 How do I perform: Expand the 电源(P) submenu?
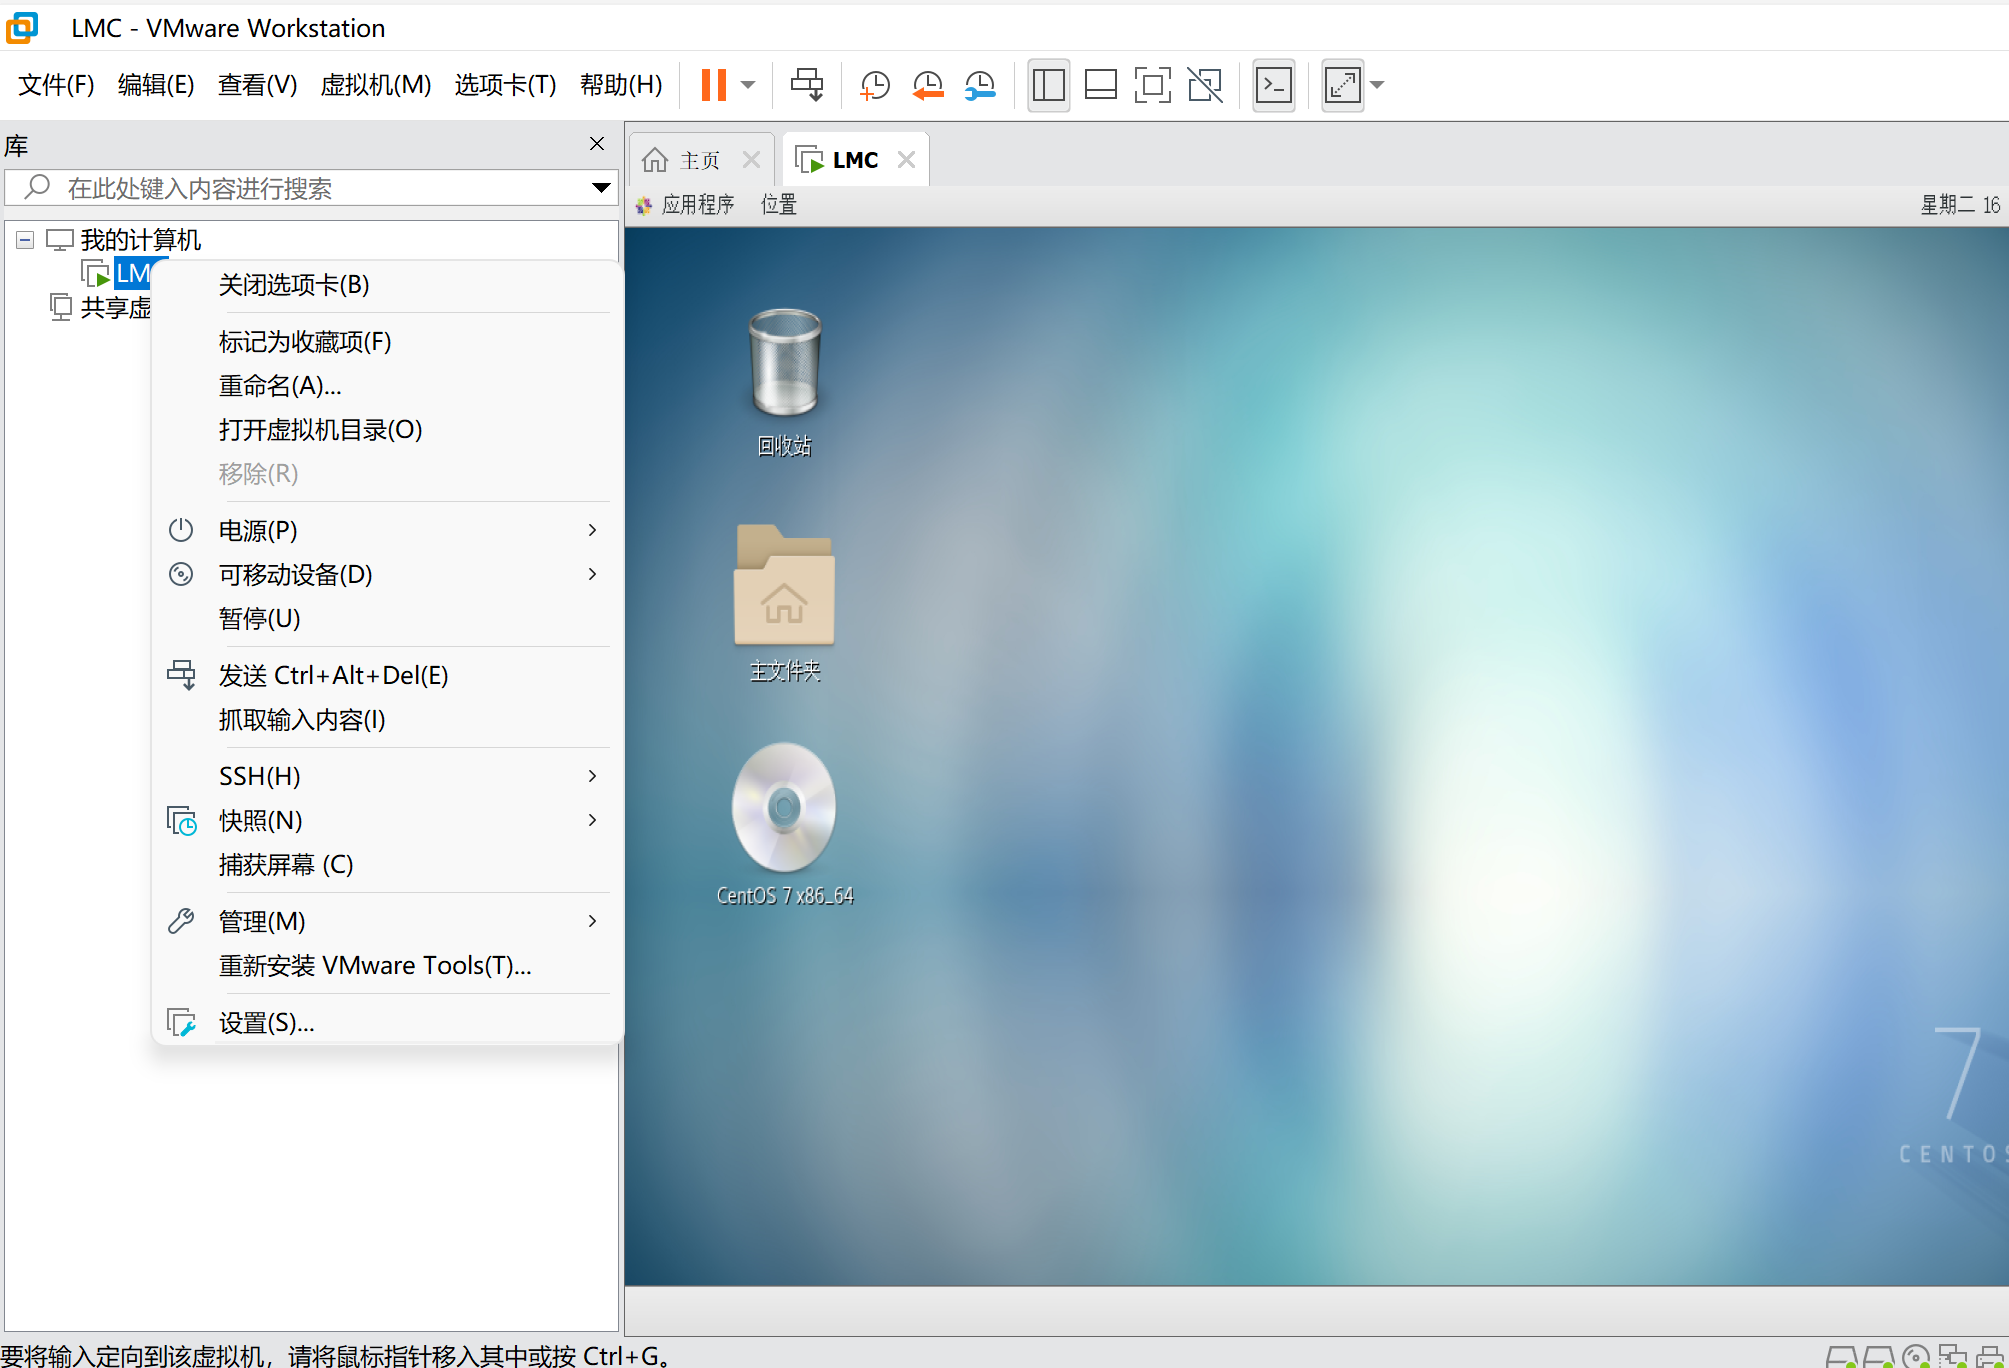pos(386,530)
